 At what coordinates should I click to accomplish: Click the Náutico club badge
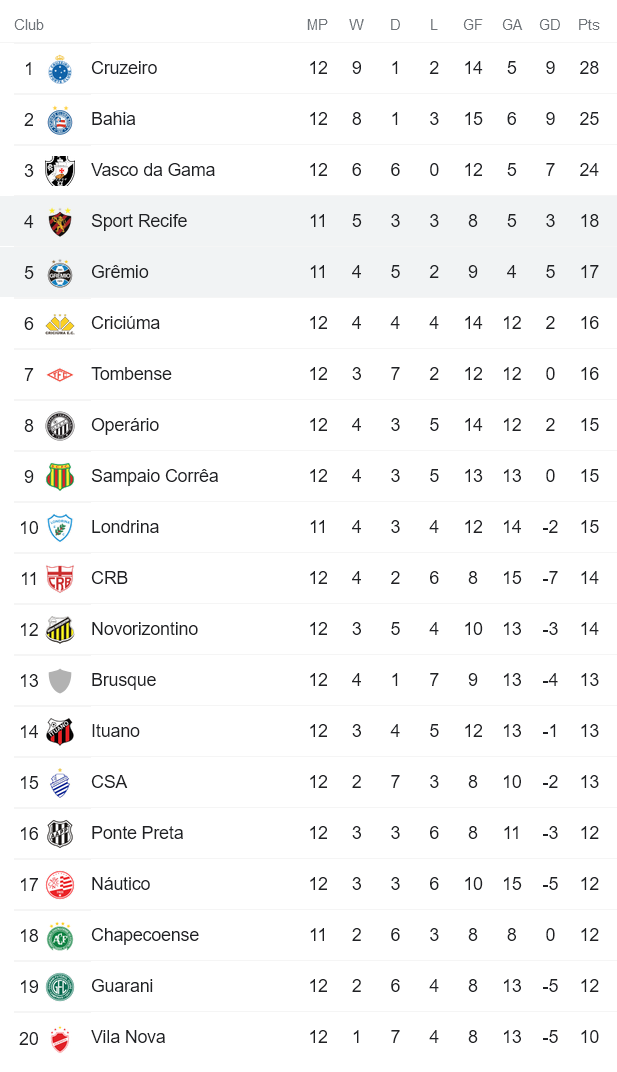point(60,884)
